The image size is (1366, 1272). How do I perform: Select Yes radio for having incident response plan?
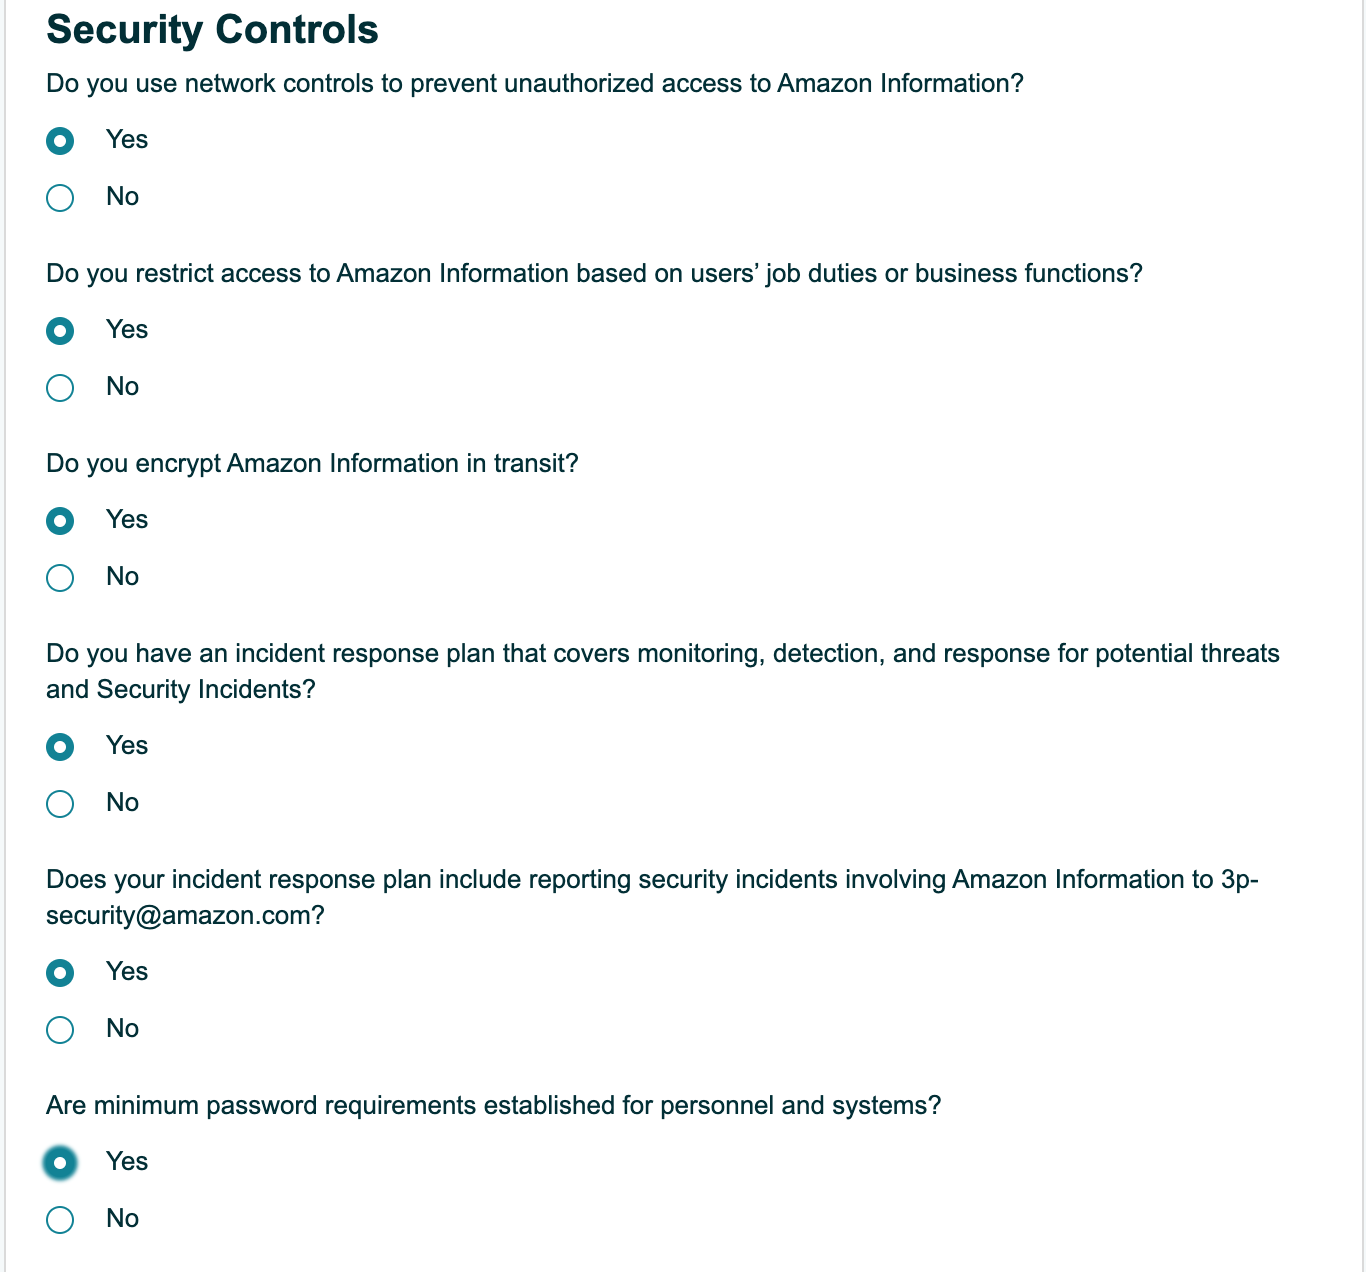(60, 747)
